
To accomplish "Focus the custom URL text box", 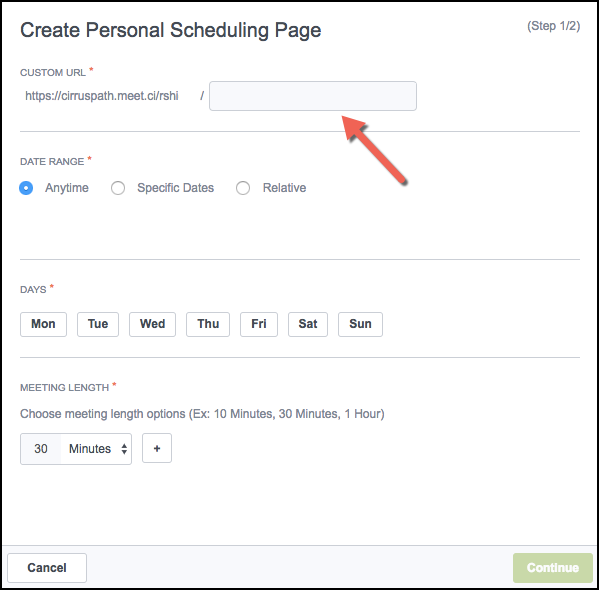I will [313, 96].
